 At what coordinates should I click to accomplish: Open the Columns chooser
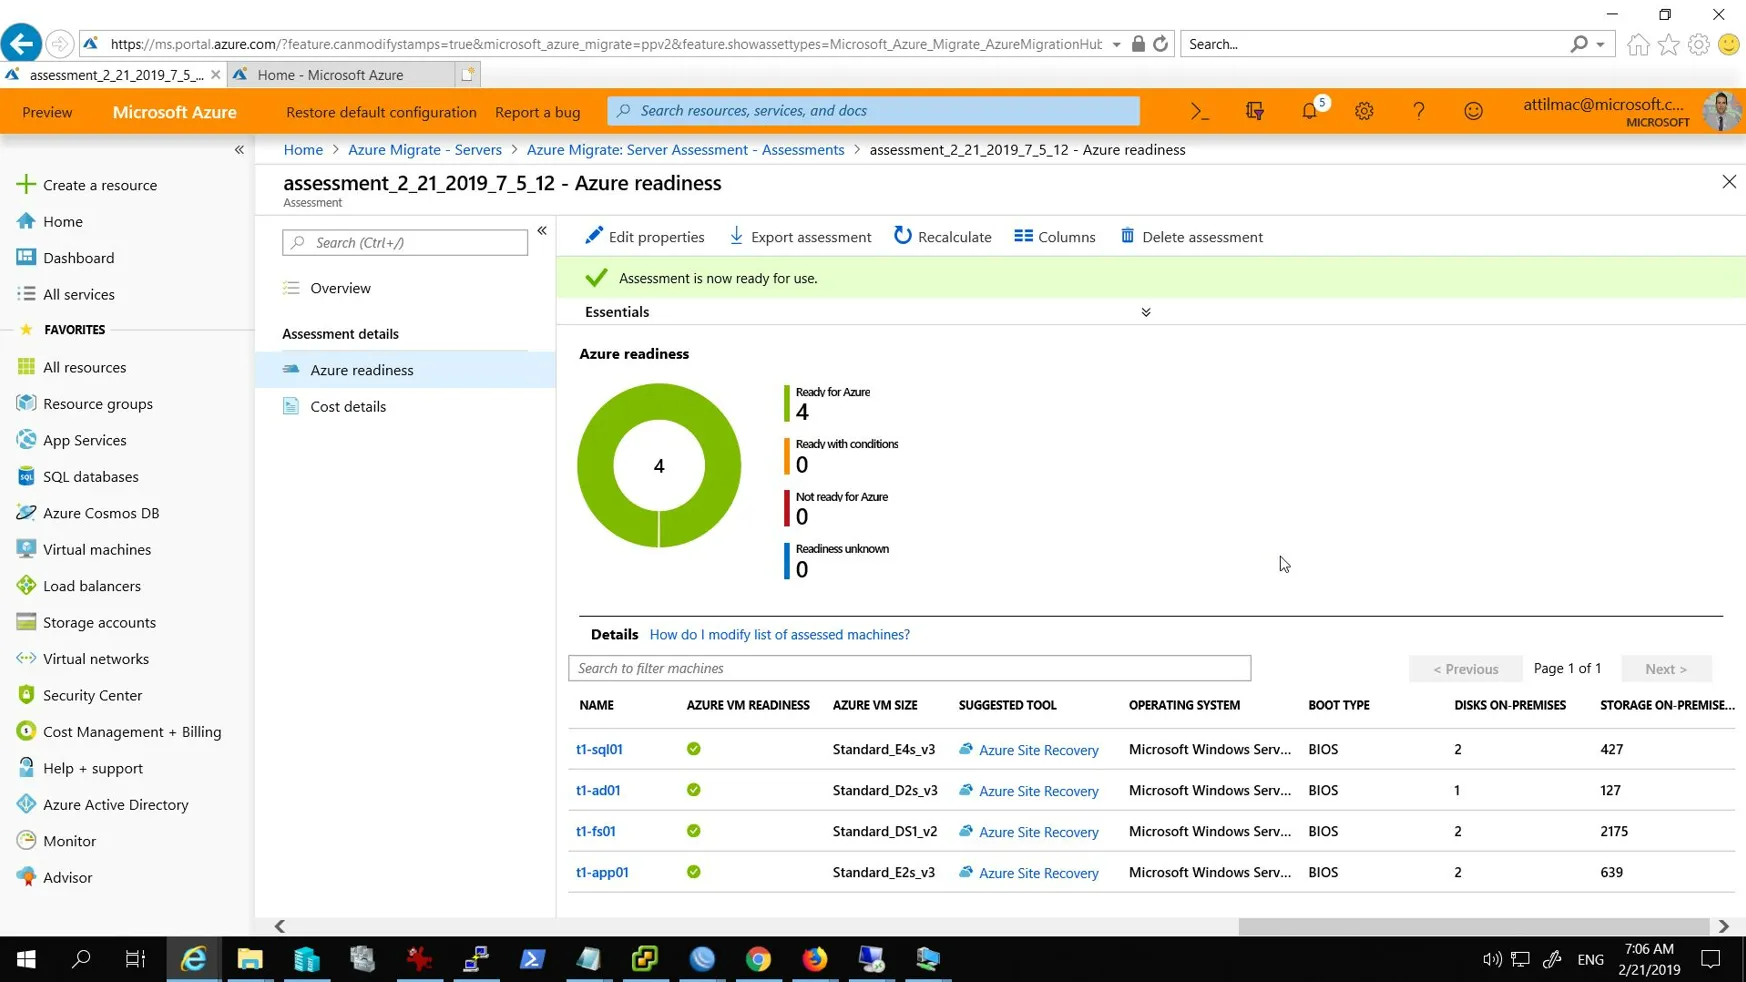(1055, 237)
